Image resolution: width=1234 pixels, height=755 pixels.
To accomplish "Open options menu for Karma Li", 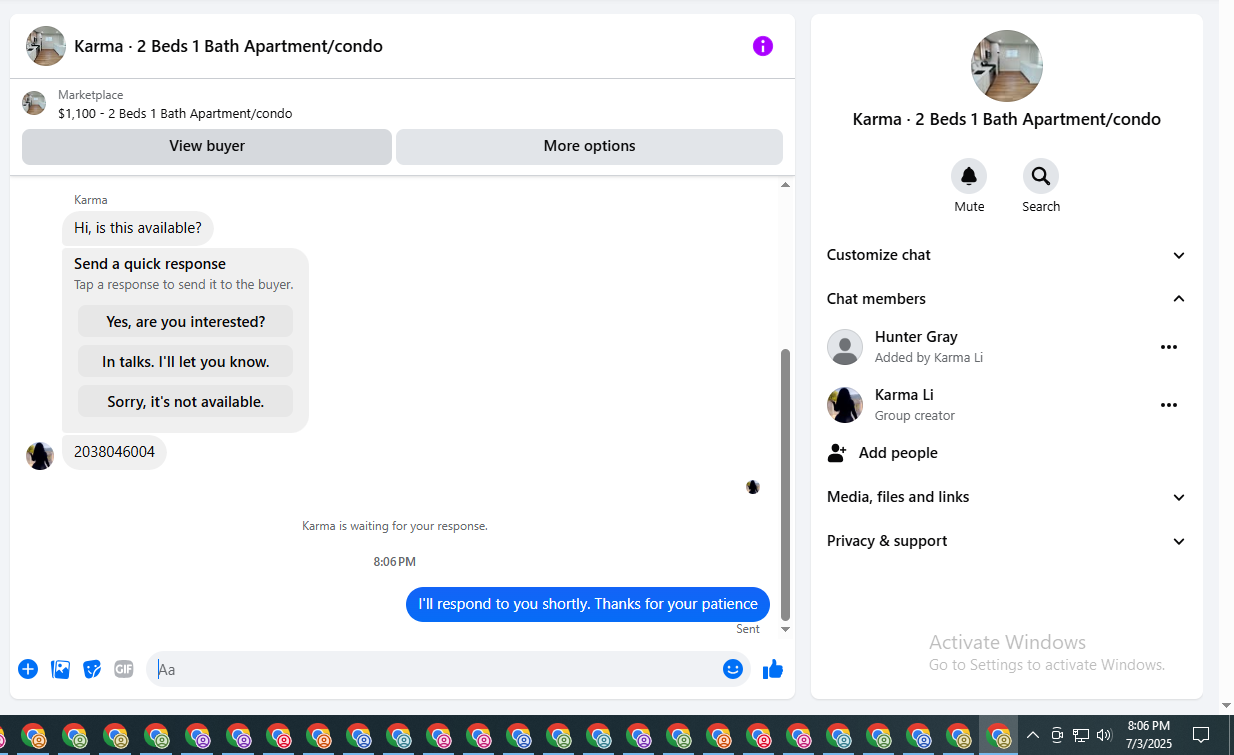I will pos(1168,405).
